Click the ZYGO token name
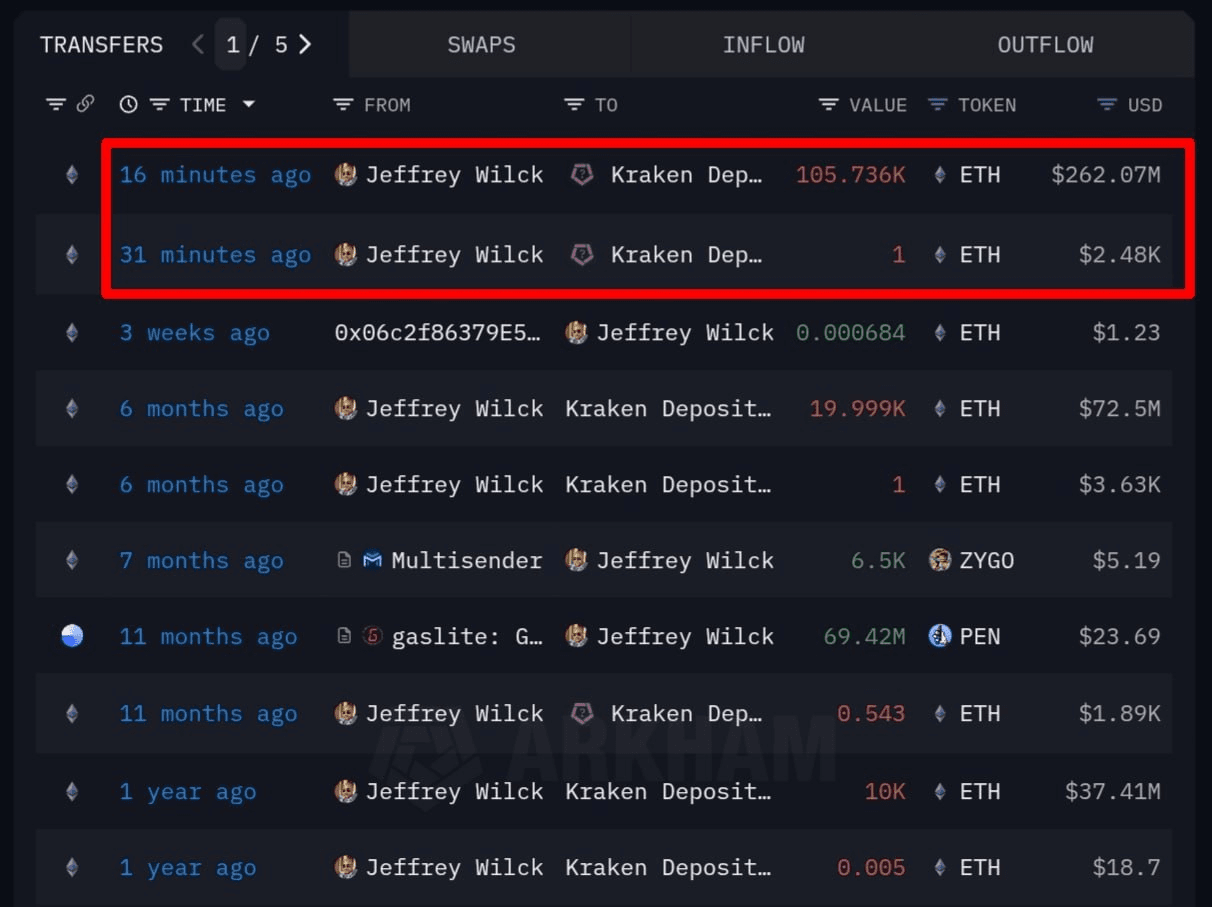The height and width of the screenshot is (907, 1212). pos(987,561)
